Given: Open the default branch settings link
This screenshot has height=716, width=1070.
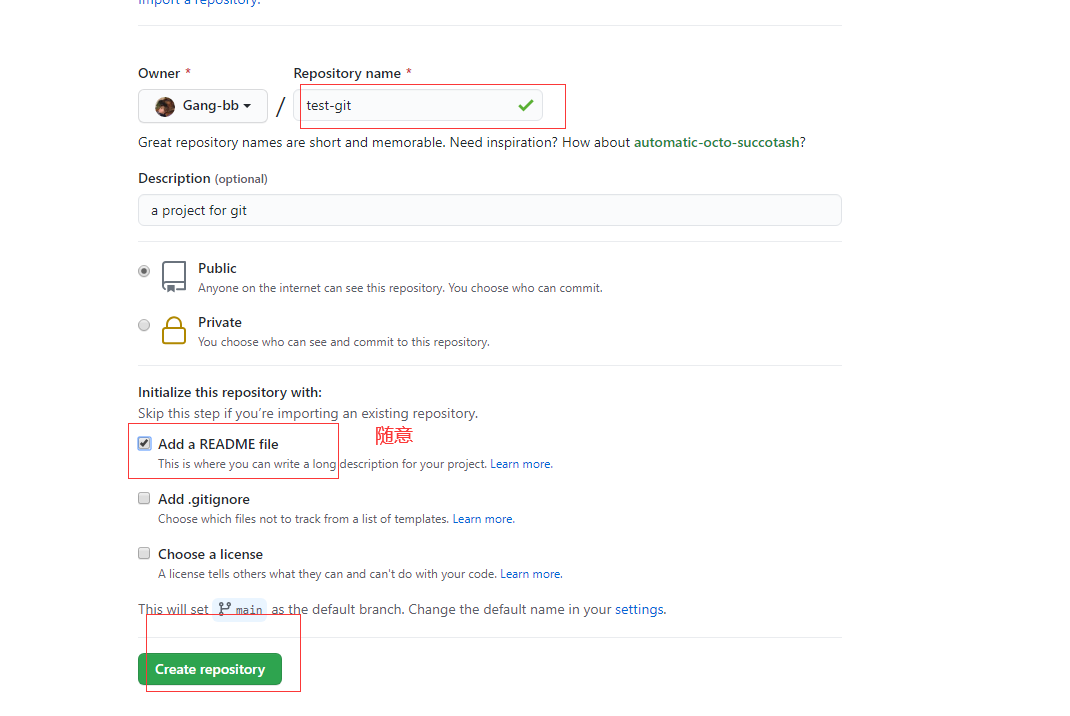Looking at the screenshot, I should [639, 610].
